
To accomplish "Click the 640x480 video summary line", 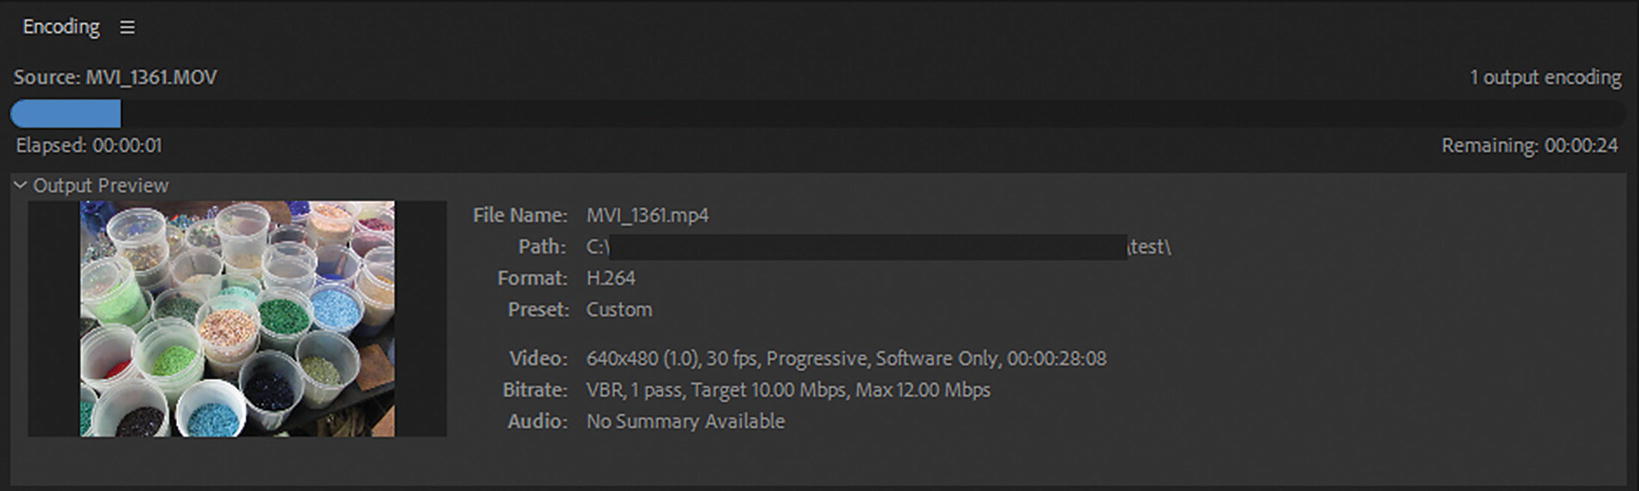I will tap(846, 358).
